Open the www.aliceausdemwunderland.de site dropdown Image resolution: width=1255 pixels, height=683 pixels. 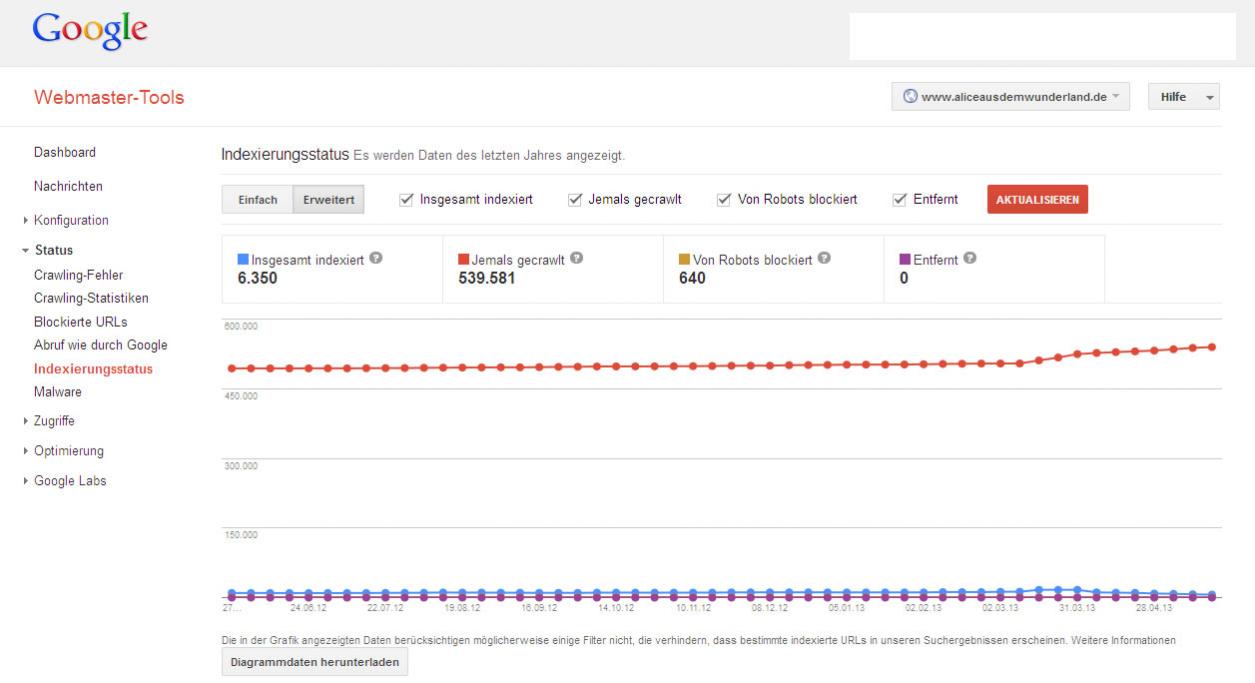1010,96
